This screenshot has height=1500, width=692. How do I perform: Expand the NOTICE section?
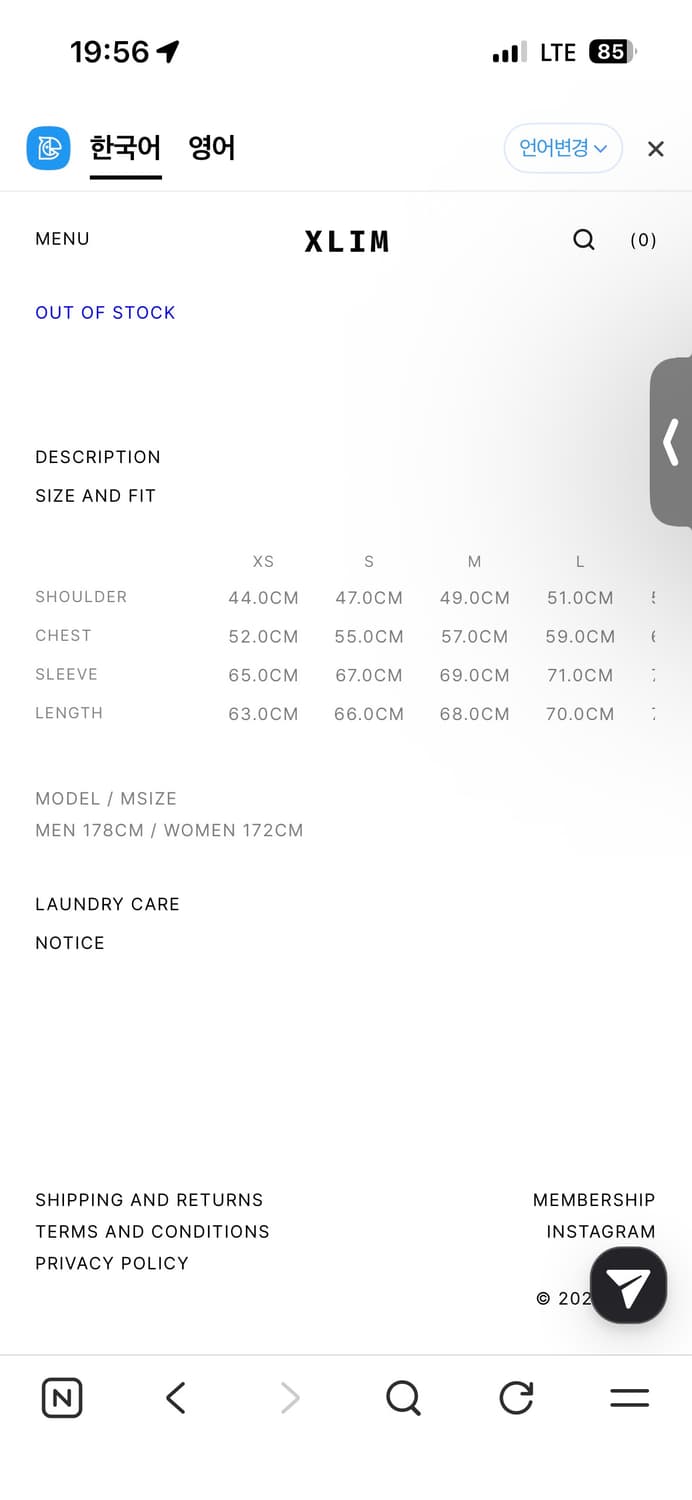tap(70, 943)
